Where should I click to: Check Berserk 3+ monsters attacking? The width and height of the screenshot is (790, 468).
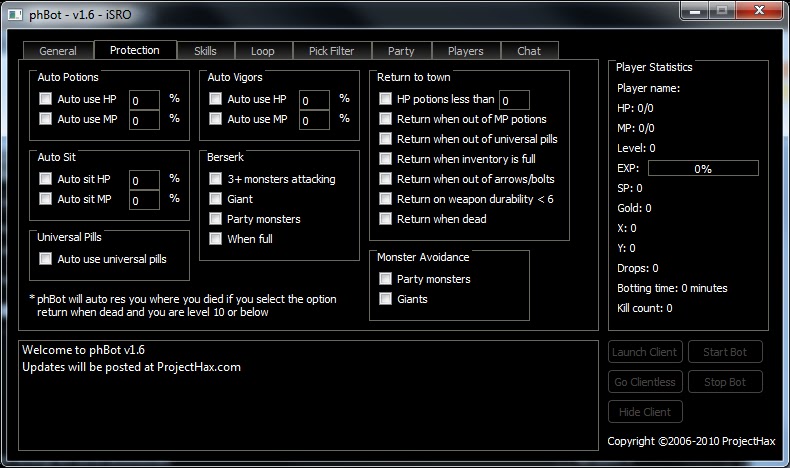coord(215,178)
